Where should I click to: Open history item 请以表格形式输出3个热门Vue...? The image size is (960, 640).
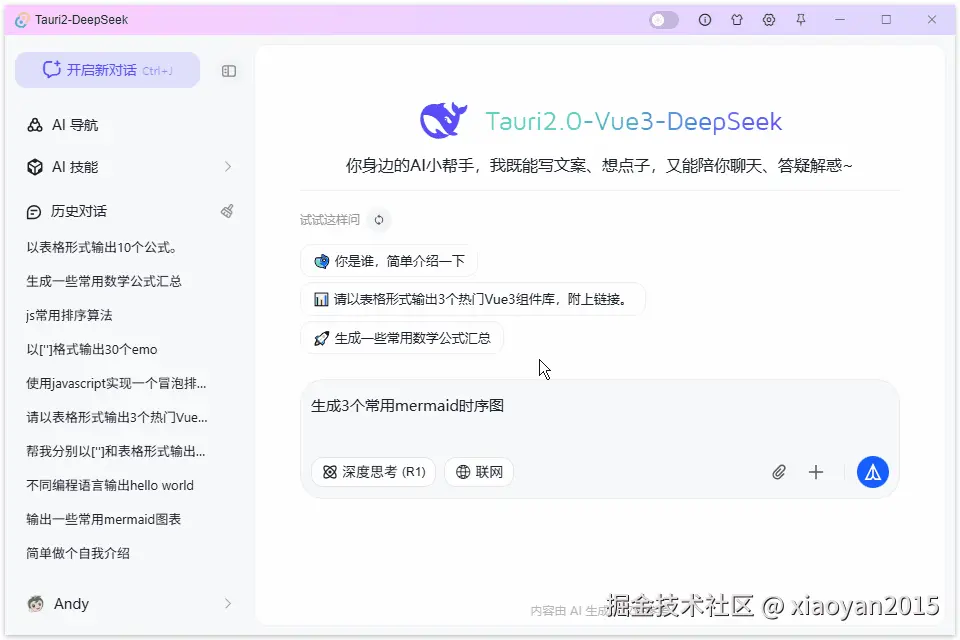[117, 417]
